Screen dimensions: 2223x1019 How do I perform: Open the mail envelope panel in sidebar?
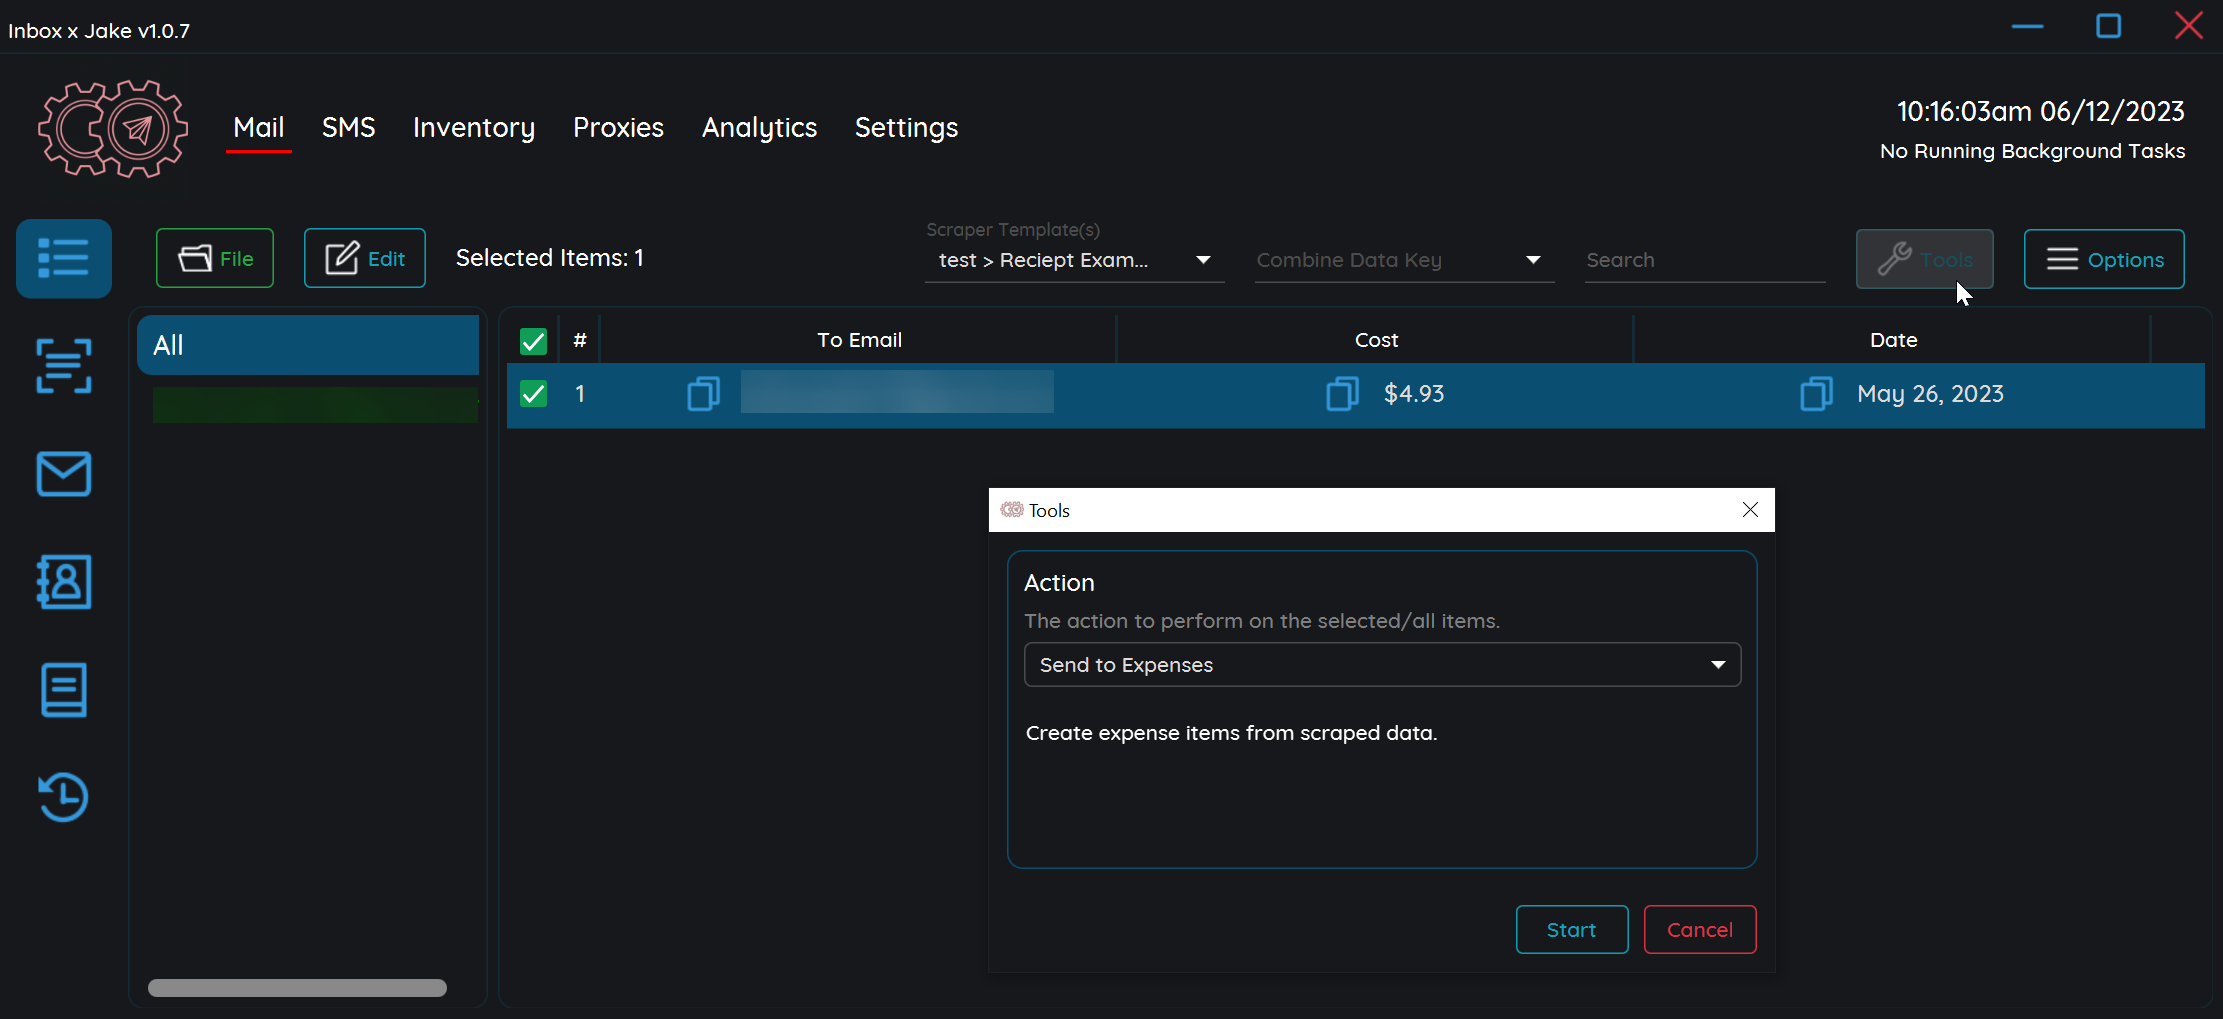point(63,474)
